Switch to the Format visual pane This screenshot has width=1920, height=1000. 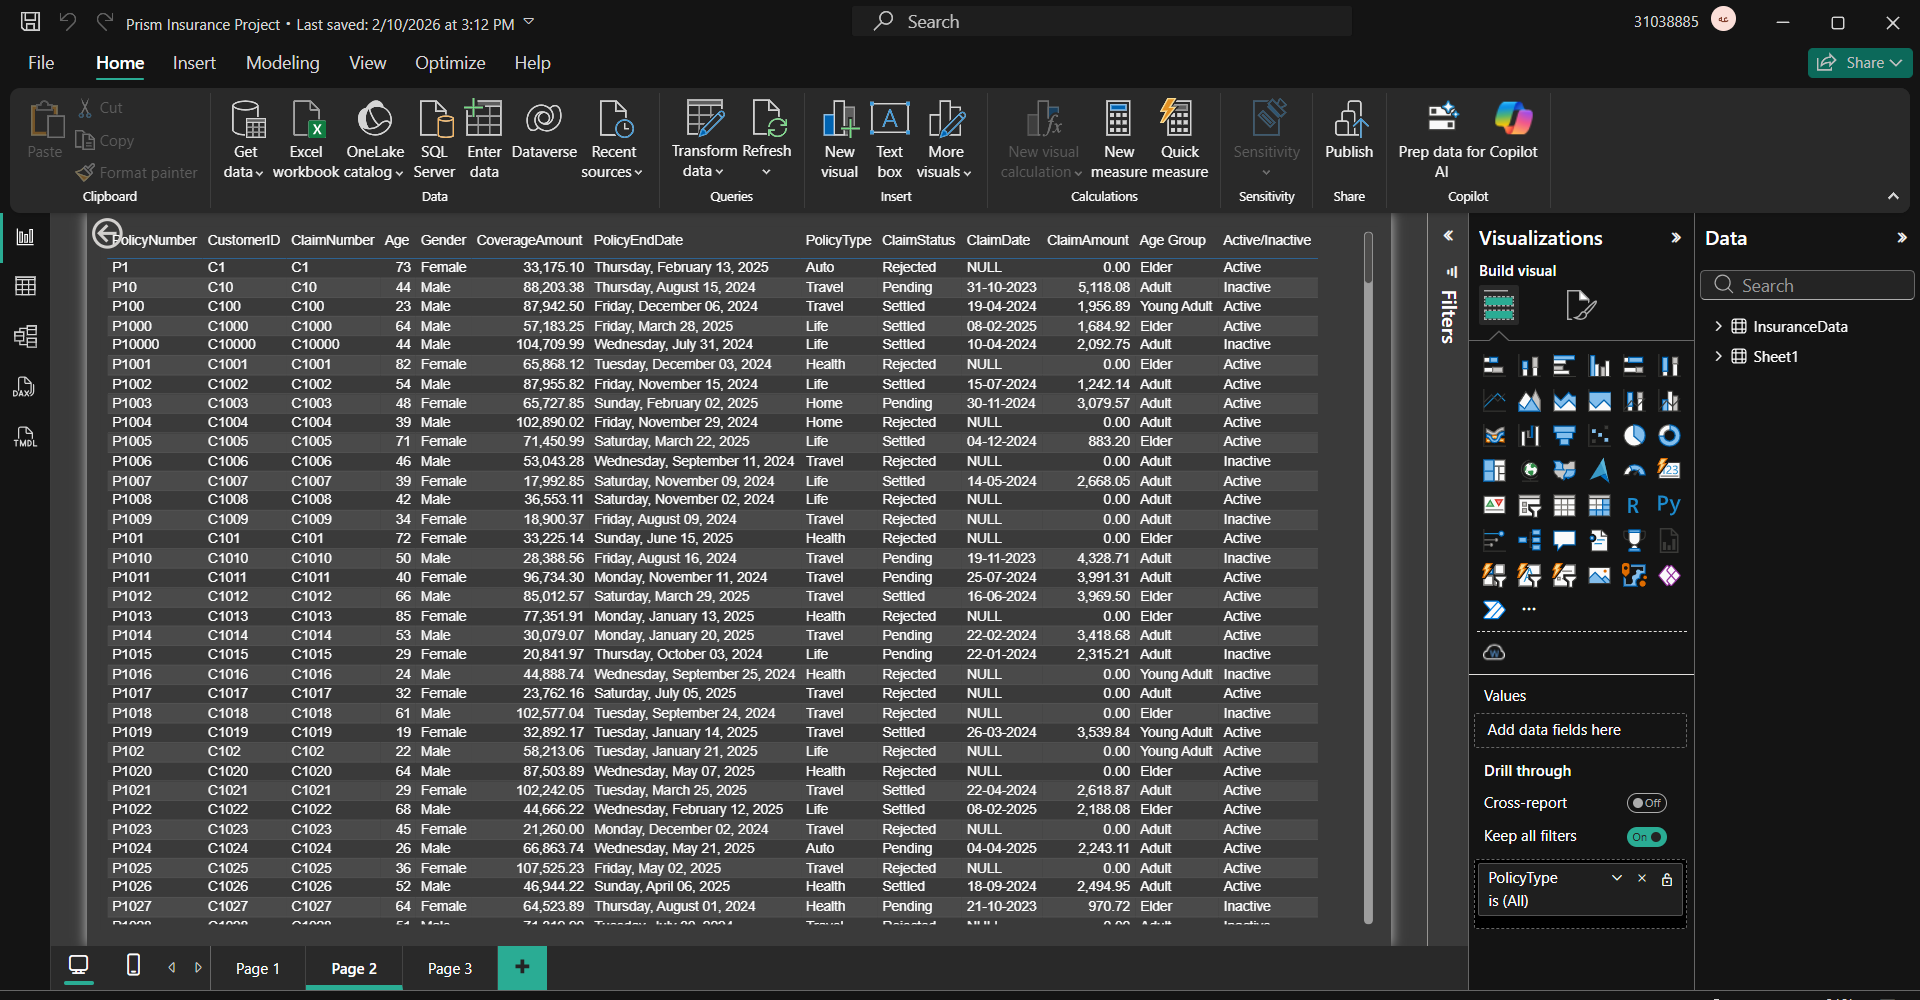click(x=1580, y=306)
